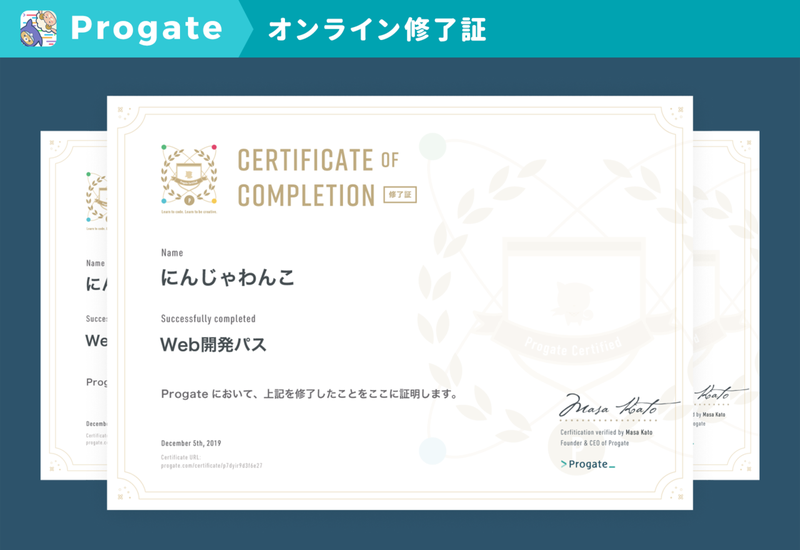Click the 修了証 boxed label
The width and height of the screenshot is (800, 550).
pyautogui.click(x=400, y=195)
